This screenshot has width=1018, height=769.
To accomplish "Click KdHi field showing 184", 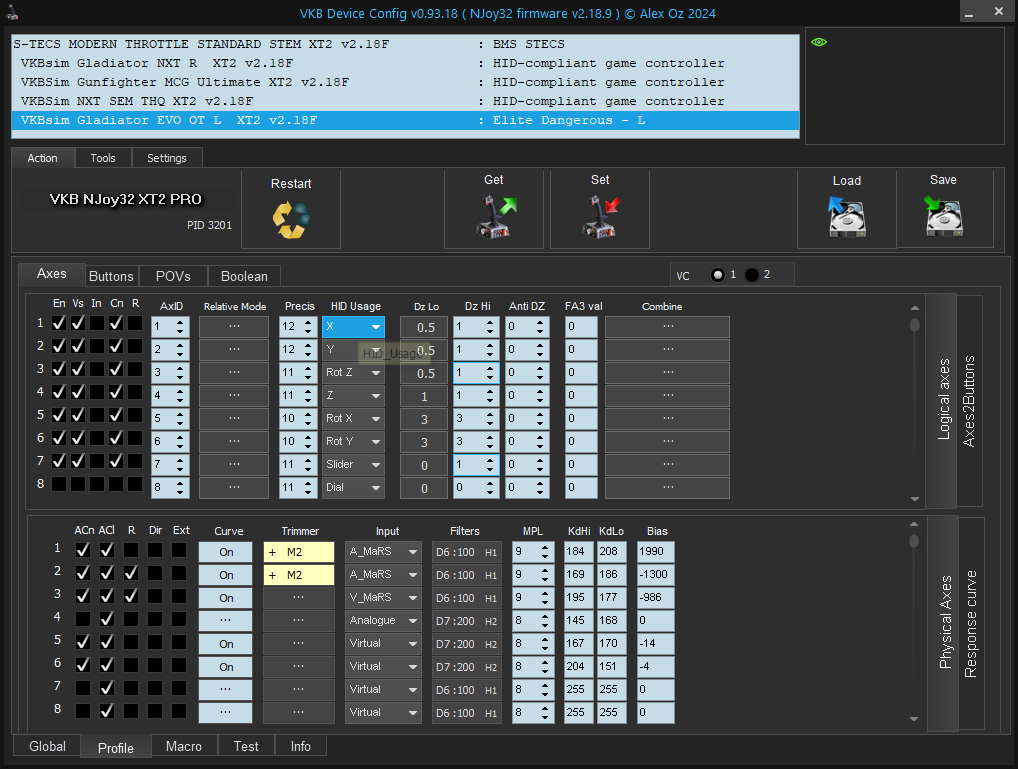I will click(578, 552).
